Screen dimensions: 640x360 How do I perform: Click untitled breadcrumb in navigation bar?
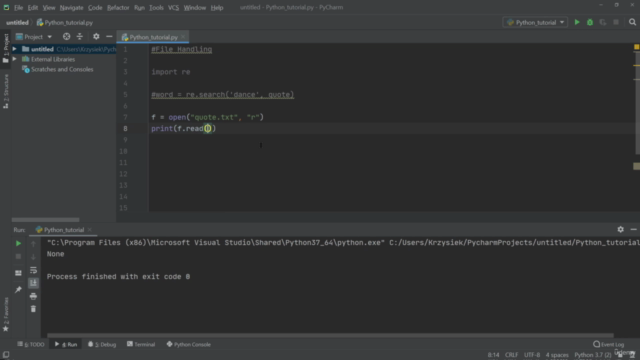17,22
